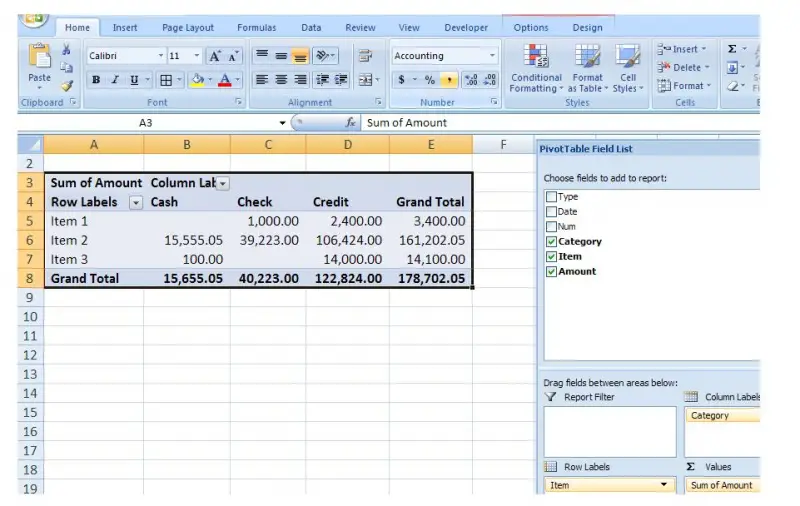The height and width of the screenshot is (506, 800).
Task: Open the Calibri font name dropdown
Action: (x=161, y=56)
